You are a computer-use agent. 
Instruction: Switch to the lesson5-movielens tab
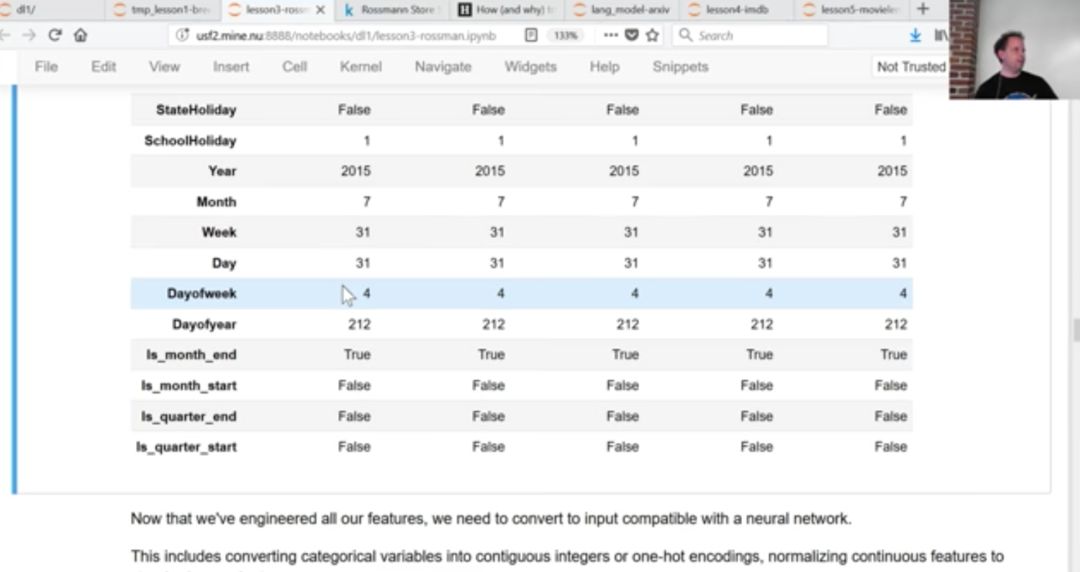point(852,10)
